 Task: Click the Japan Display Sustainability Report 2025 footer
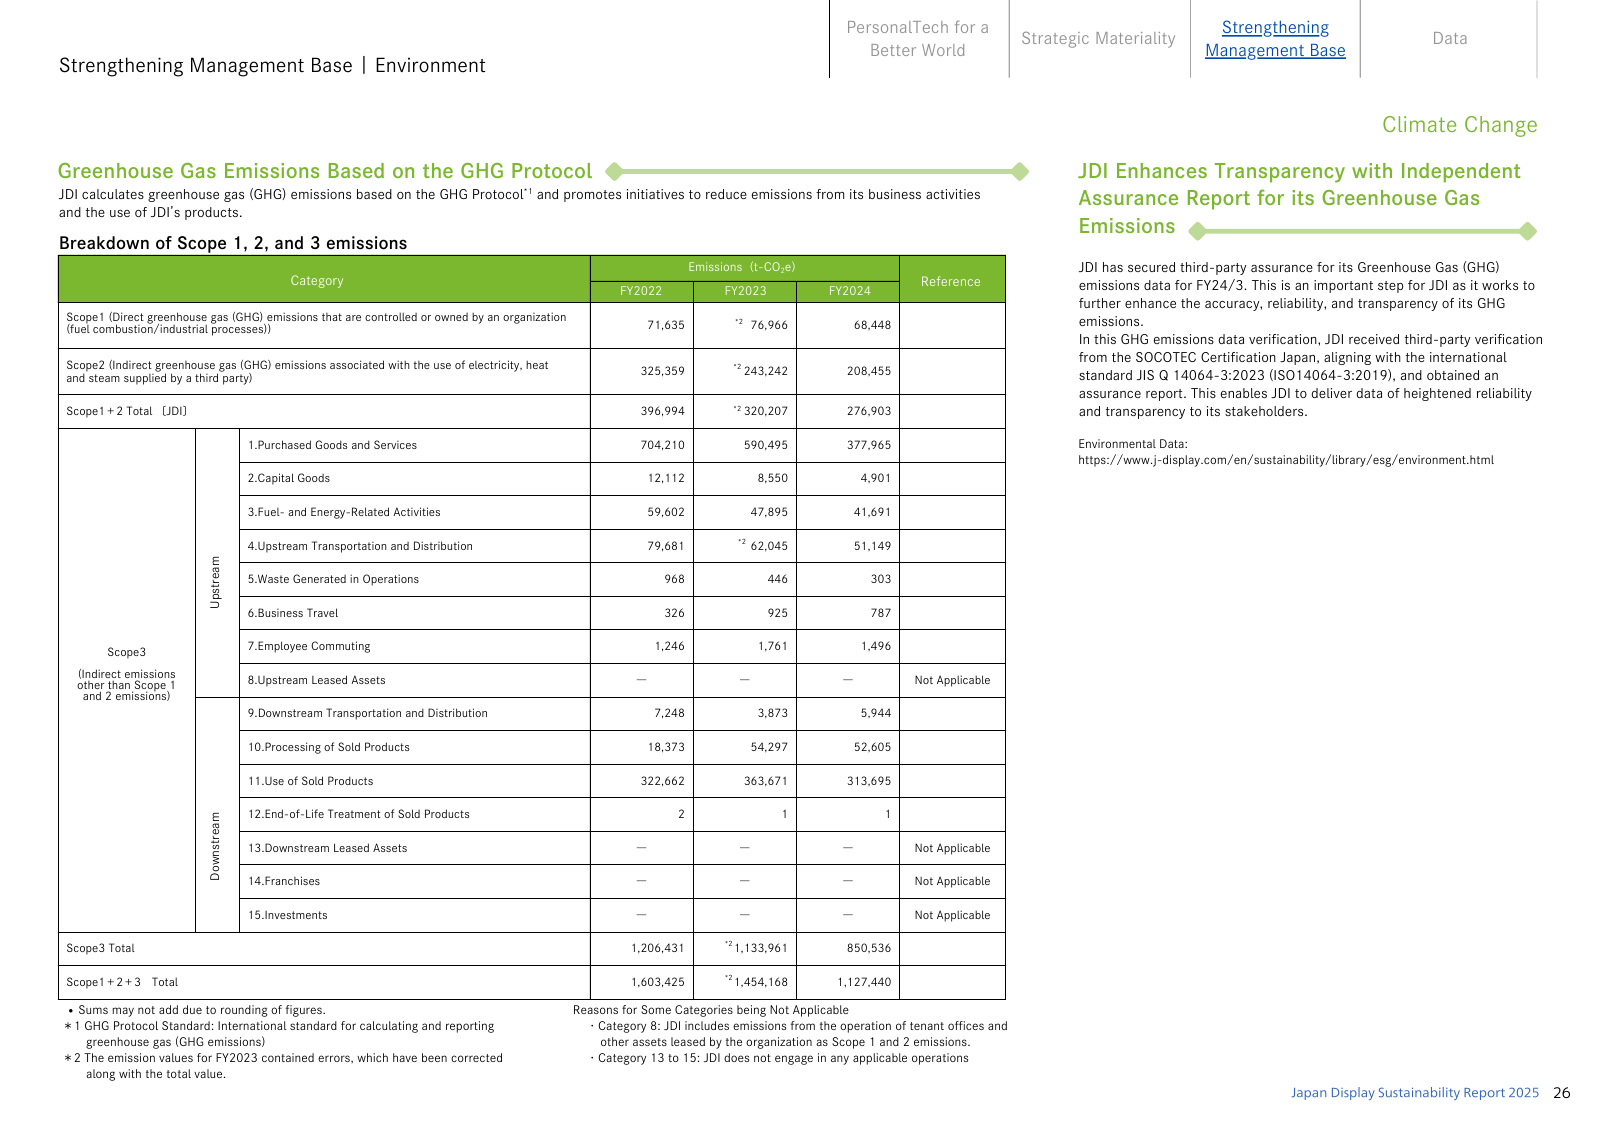(x=1414, y=1092)
